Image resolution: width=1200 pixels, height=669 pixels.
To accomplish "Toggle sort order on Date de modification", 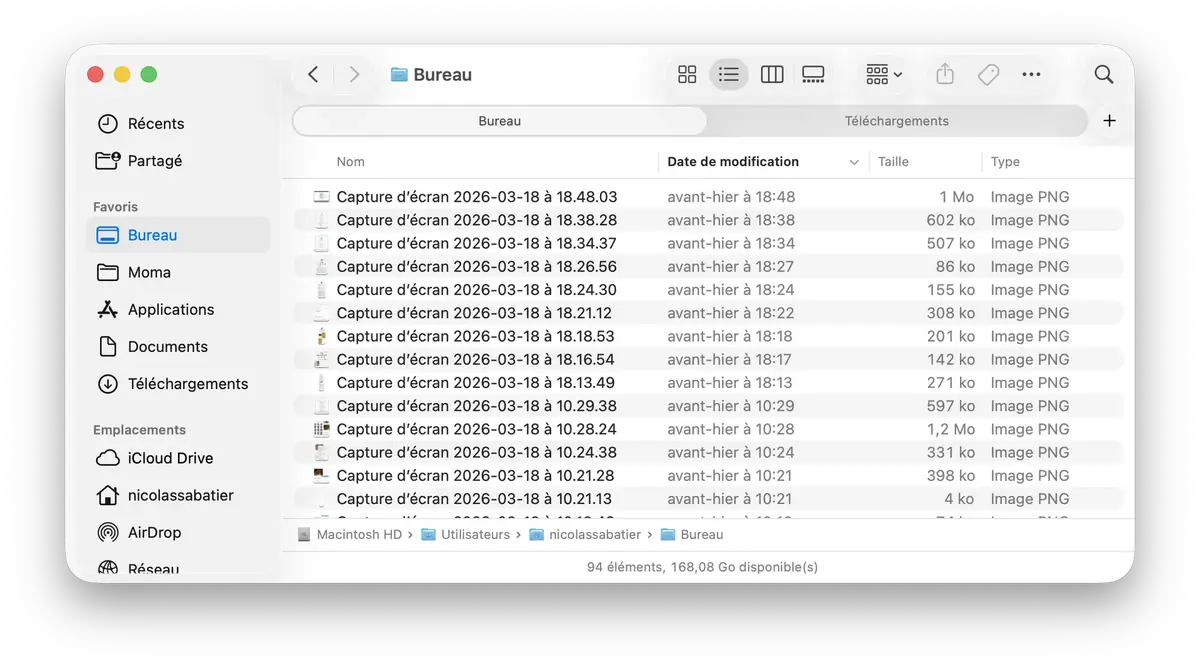I will pyautogui.click(x=732, y=161).
